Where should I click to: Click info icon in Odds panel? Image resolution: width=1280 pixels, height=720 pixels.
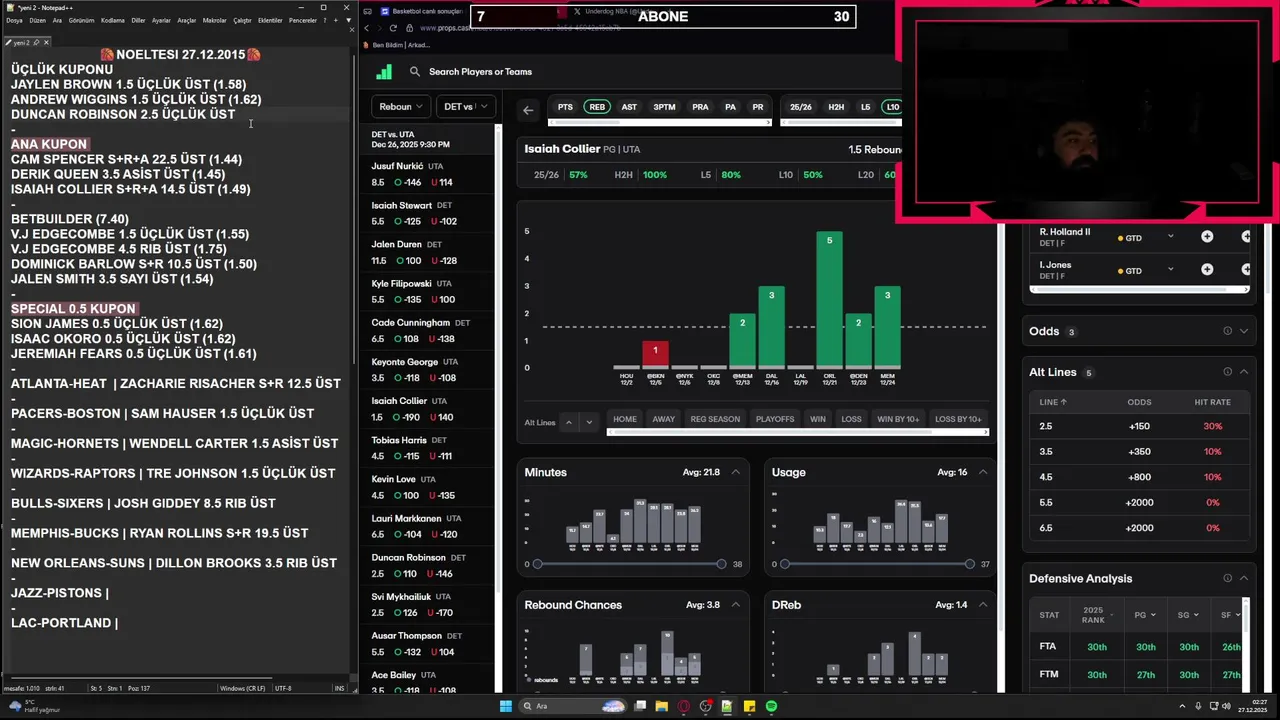[x=1227, y=331]
